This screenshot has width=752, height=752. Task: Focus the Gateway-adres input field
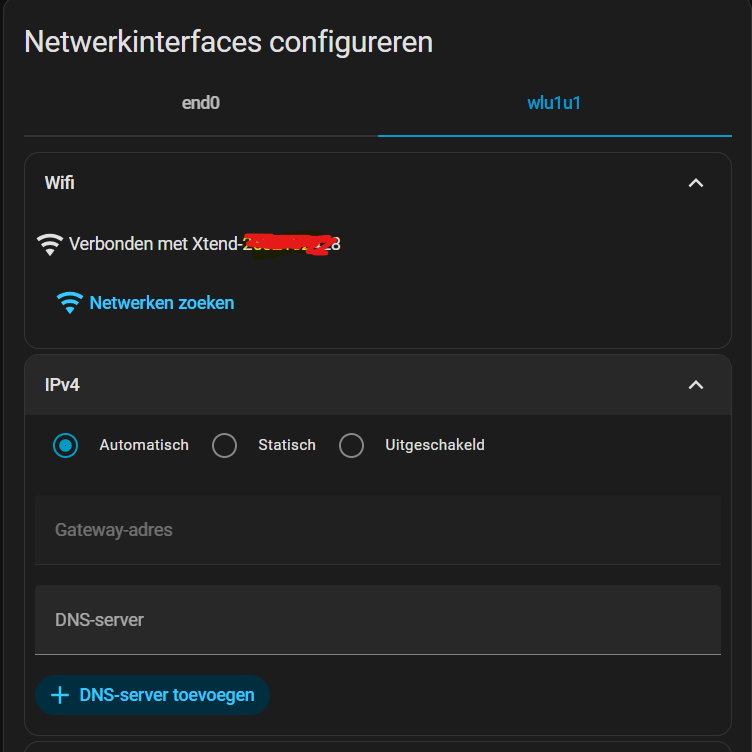click(x=378, y=530)
